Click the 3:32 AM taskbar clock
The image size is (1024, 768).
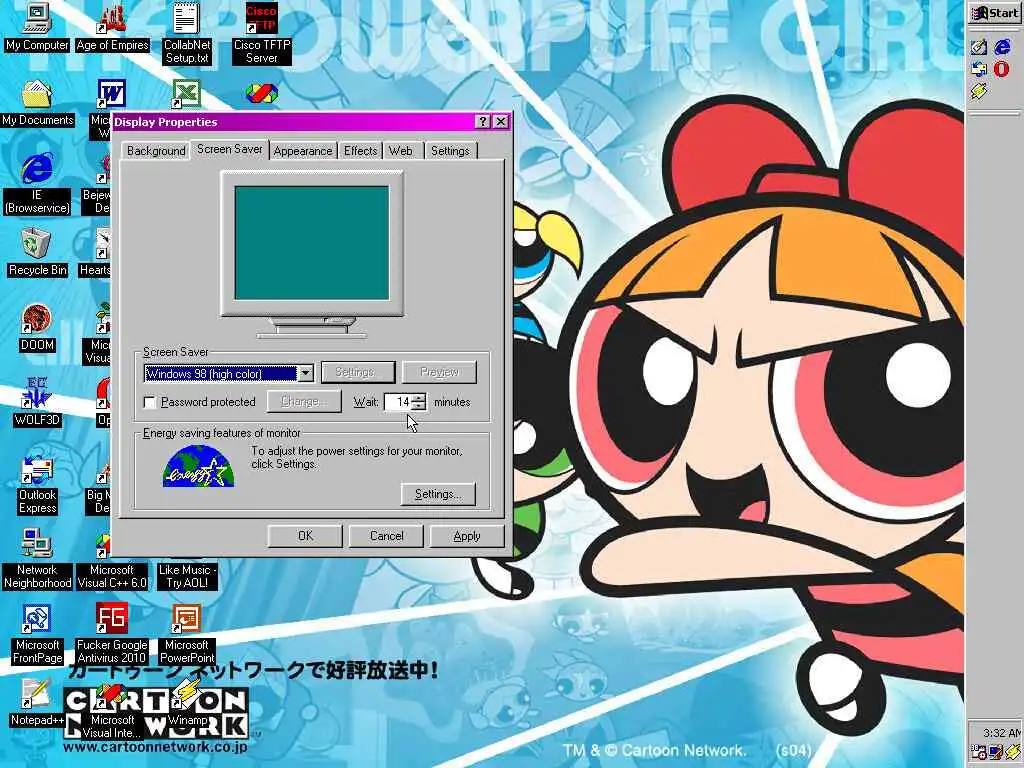click(1001, 733)
